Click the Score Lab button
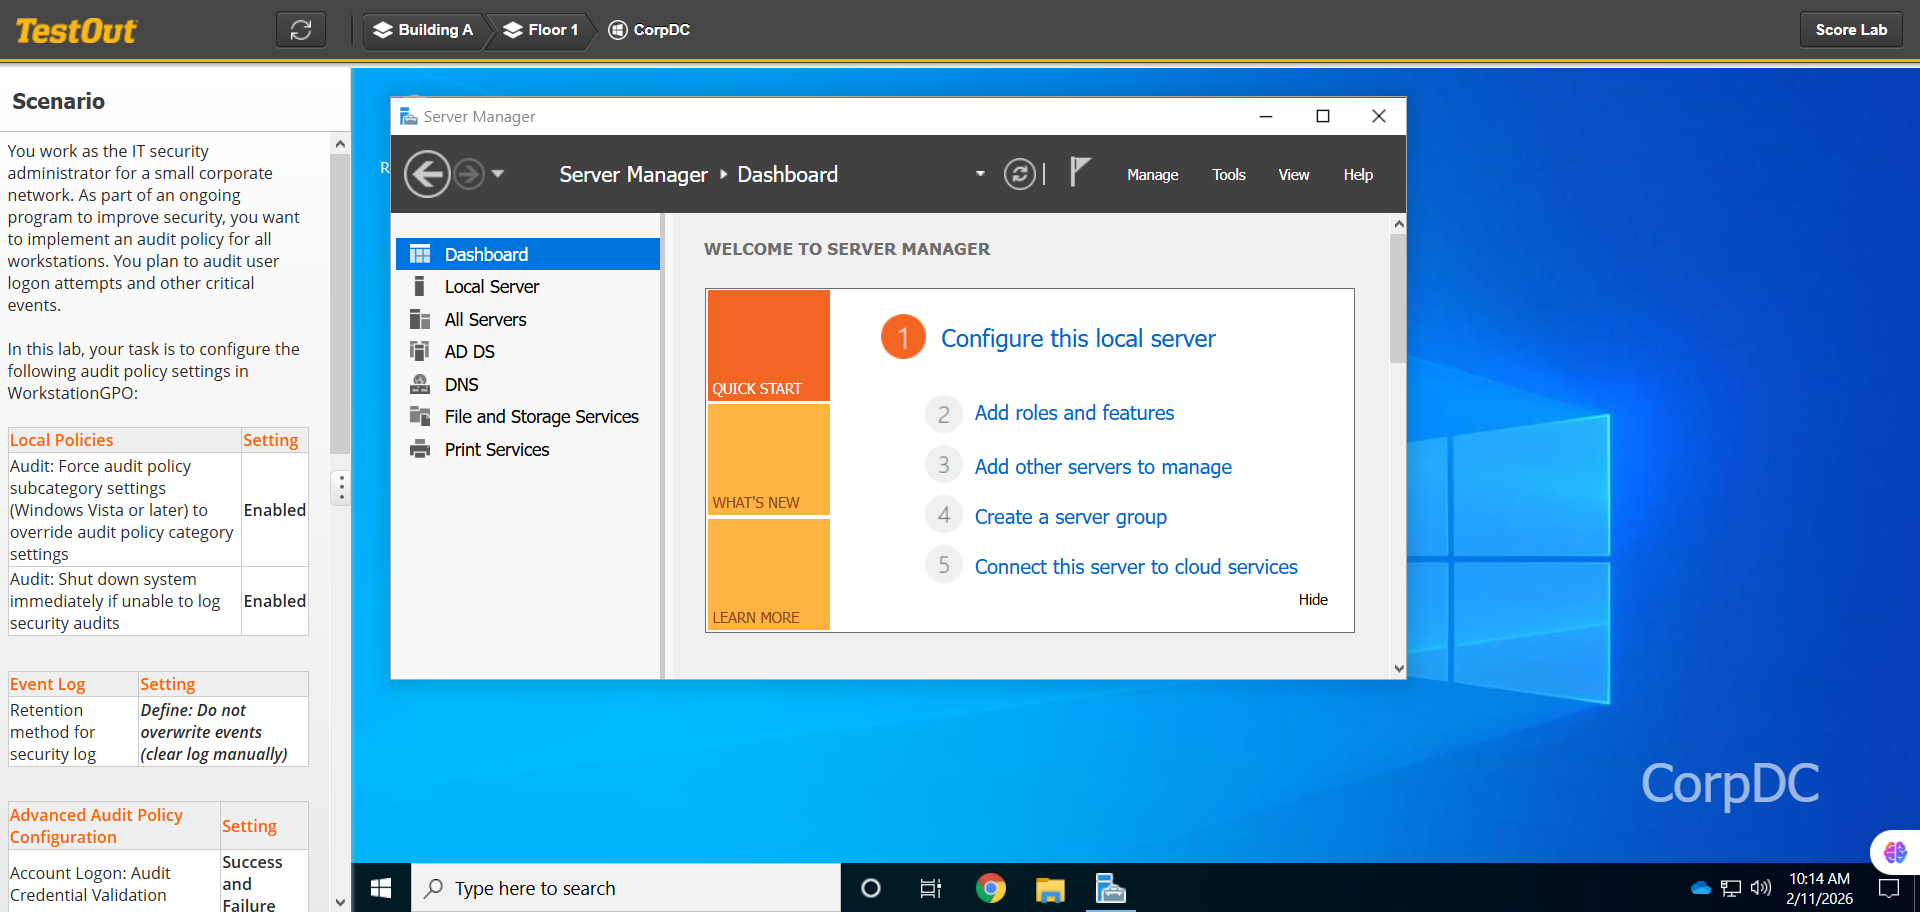The width and height of the screenshot is (1920, 912). (x=1851, y=30)
